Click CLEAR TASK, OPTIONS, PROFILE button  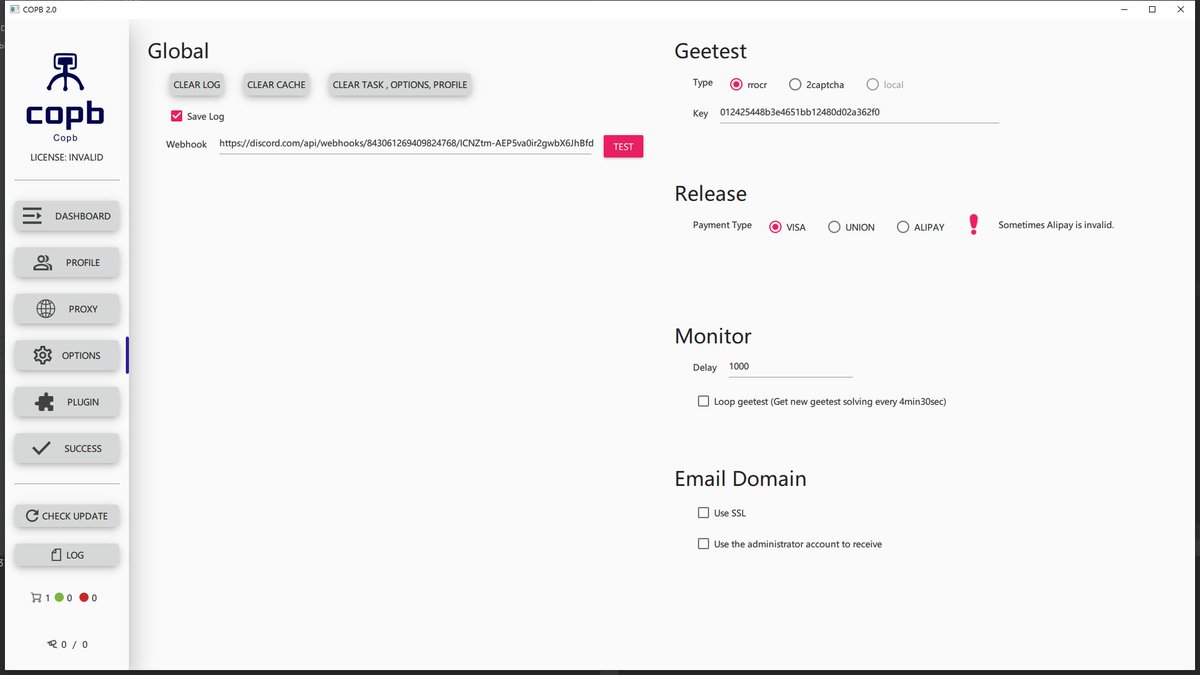click(400, 85)
